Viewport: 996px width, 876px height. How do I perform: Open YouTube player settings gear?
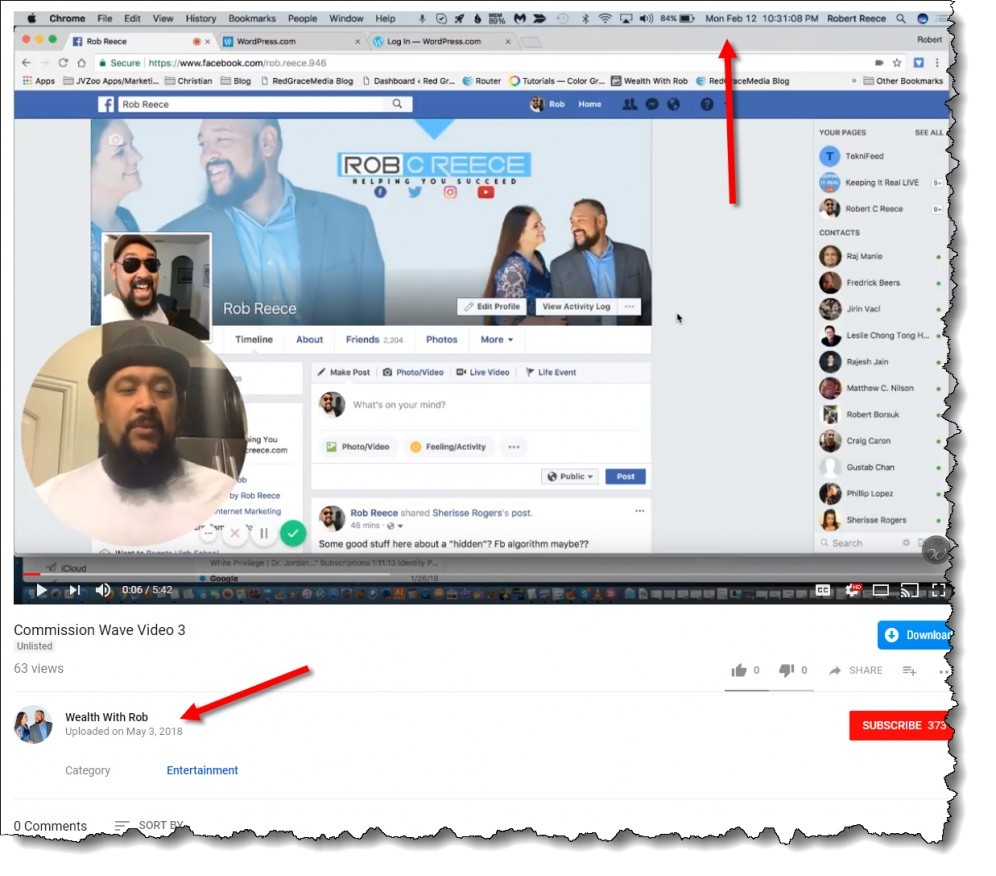[852, 590]
